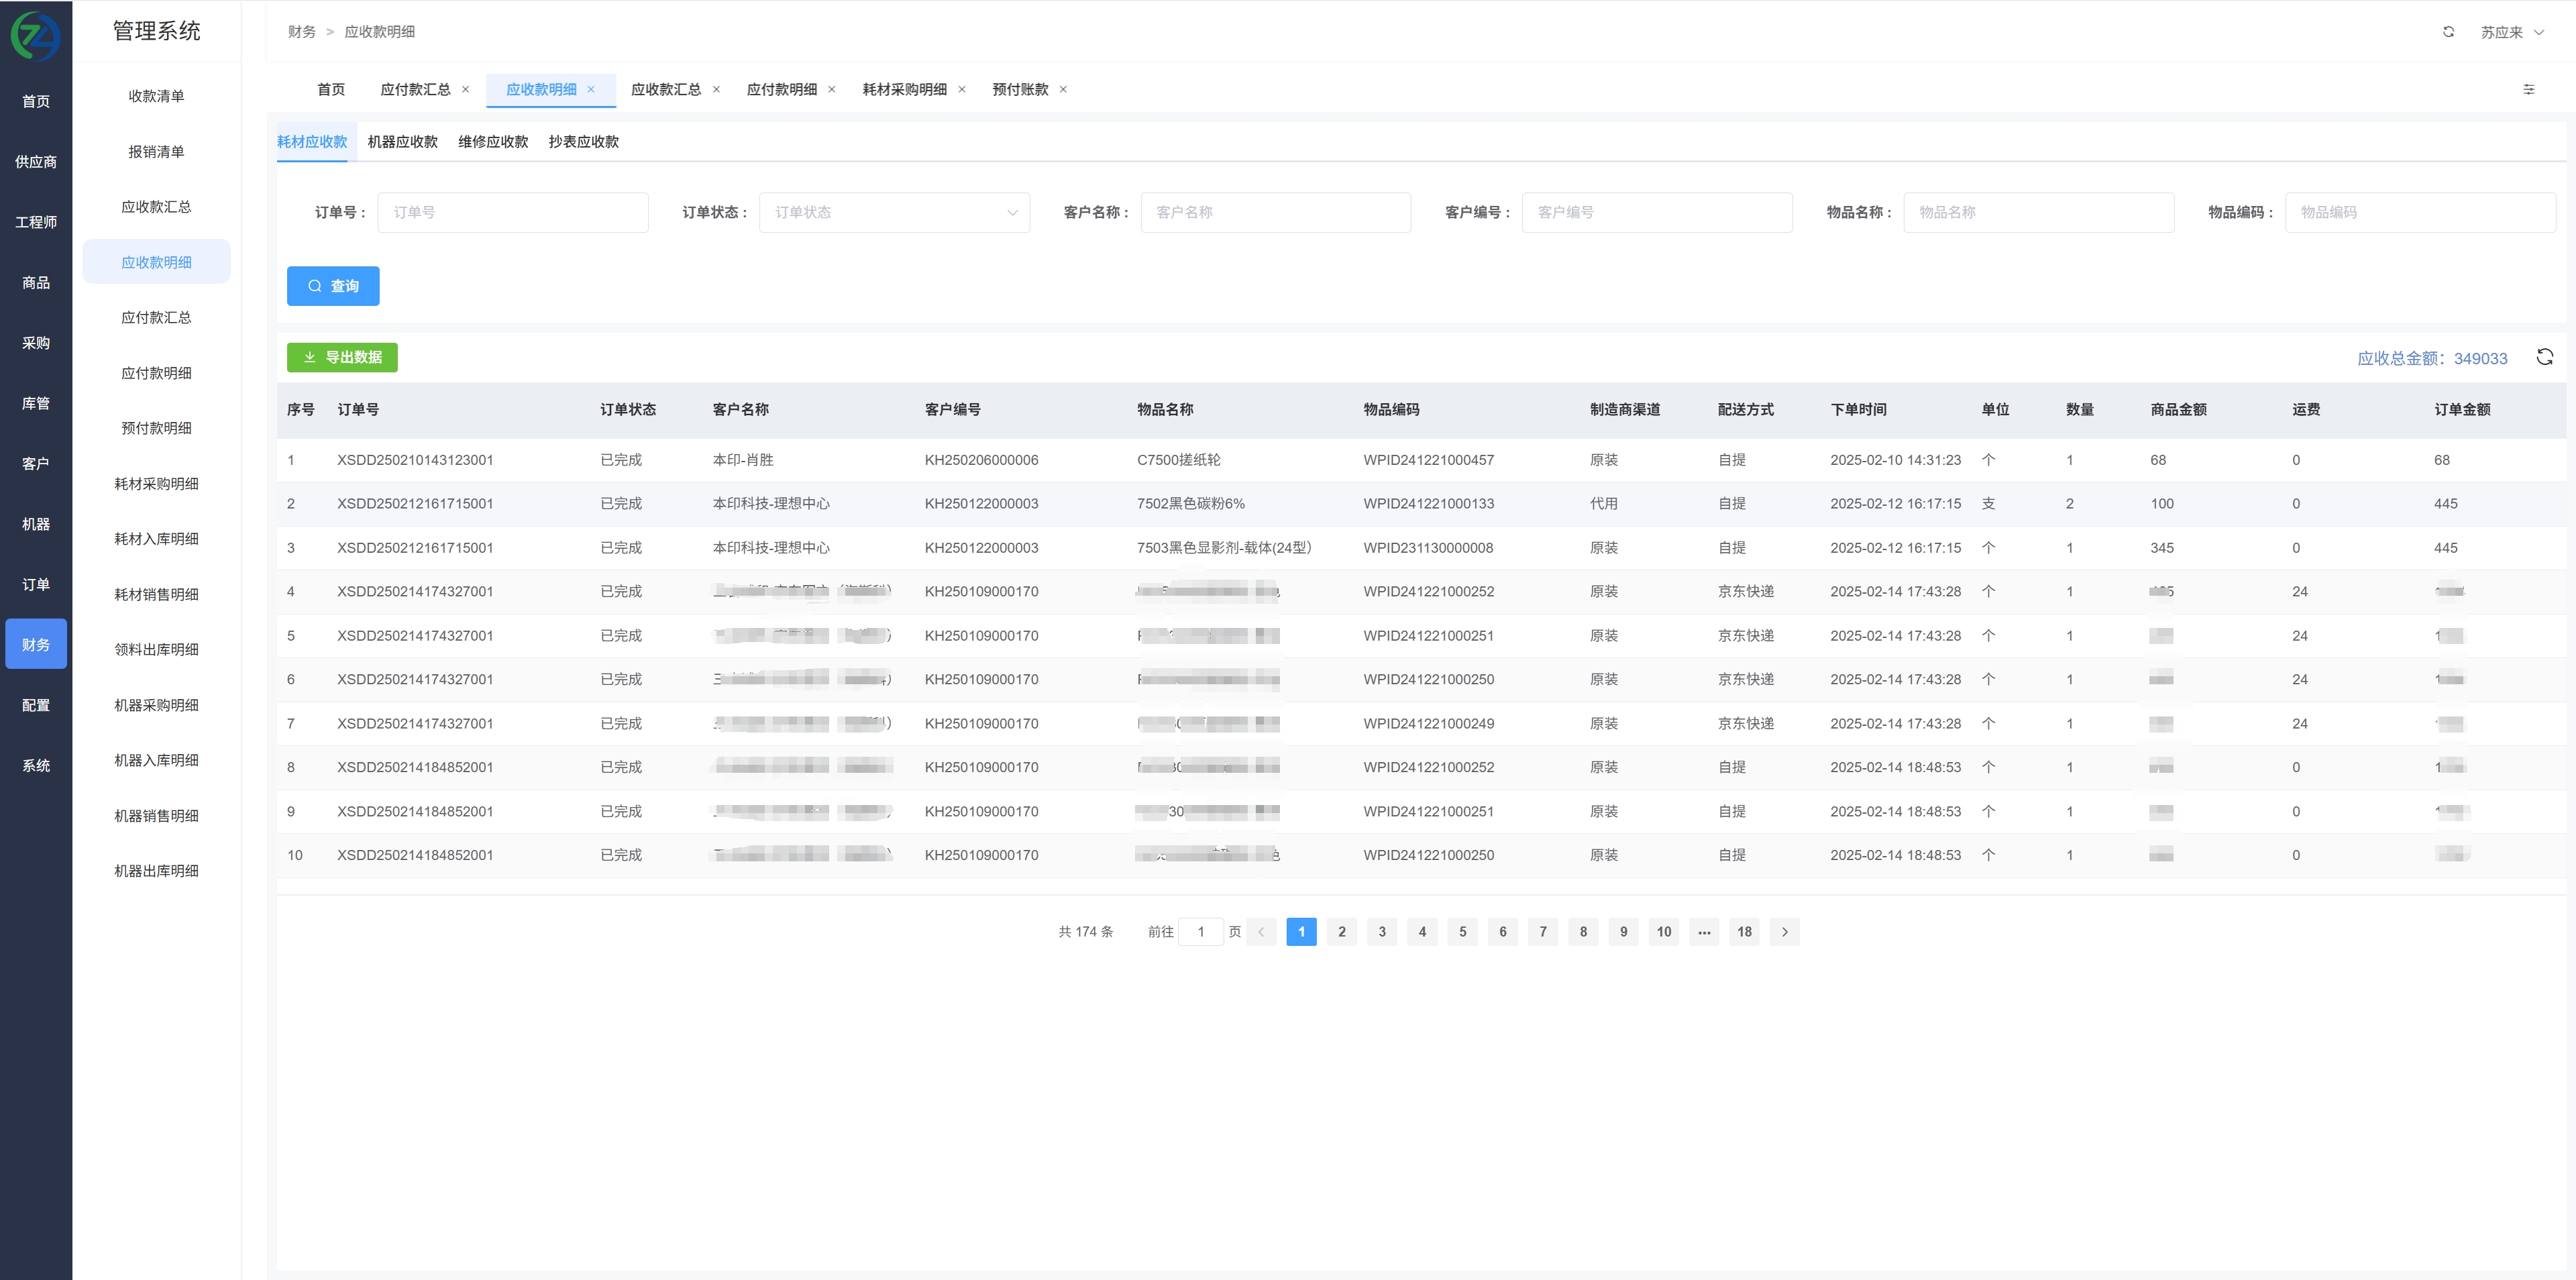This screenshot has height=1280, width=2576.
Task: Open 客户 in the dark sidebar
Action: coord(36,464)
